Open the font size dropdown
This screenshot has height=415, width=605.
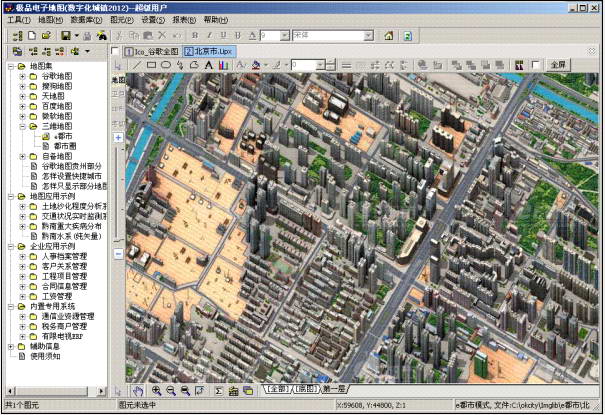click(285, 36)
